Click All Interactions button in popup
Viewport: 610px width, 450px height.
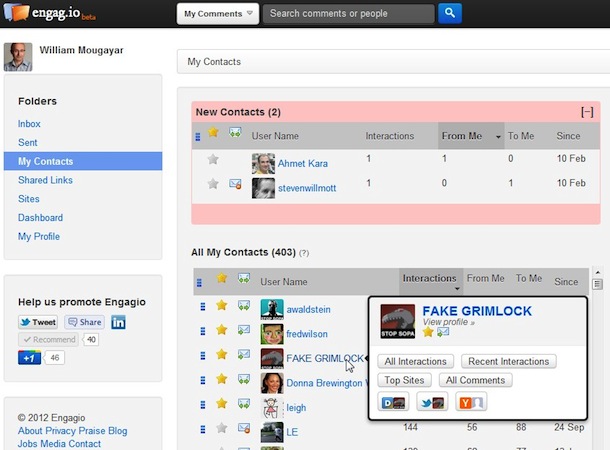click(x=415, y=361)
